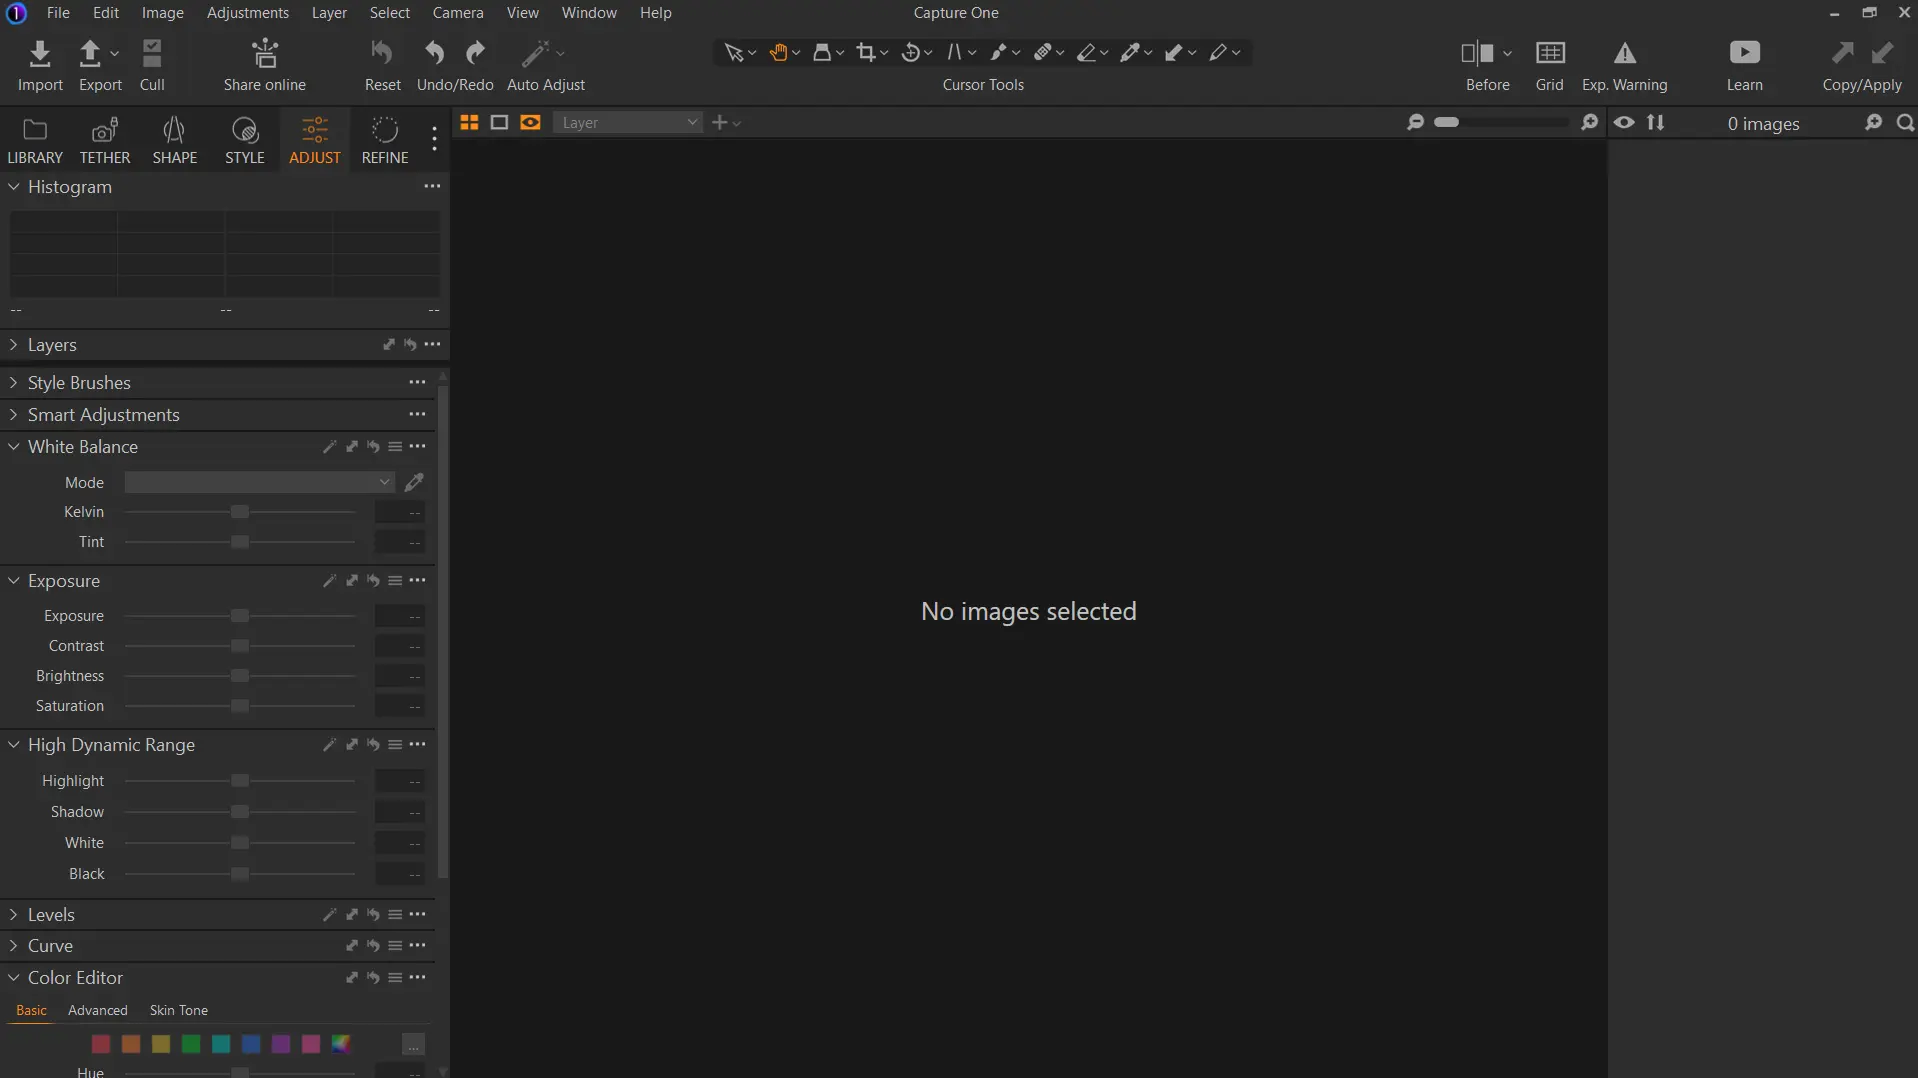Click the Kelvin slider
Screen dimensions: 1918x1078
point(240,512)
